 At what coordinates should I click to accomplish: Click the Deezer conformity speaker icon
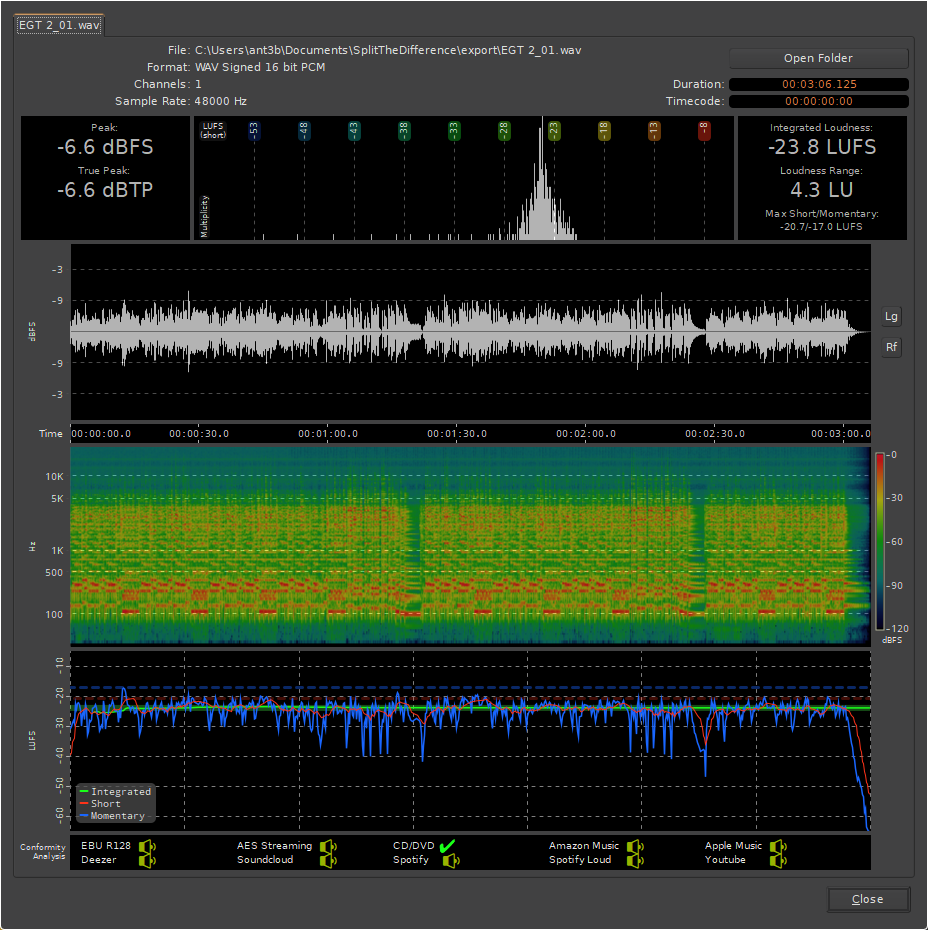click(146, 860)
